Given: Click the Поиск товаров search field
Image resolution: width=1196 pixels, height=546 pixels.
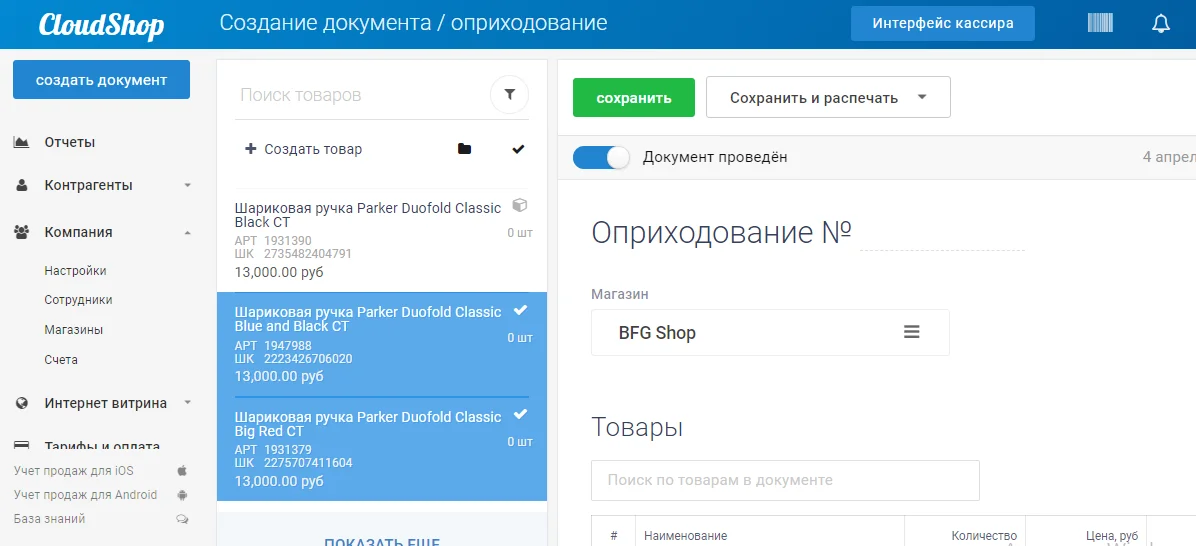Looking at the screenshot, I should [x=360, y=95].
